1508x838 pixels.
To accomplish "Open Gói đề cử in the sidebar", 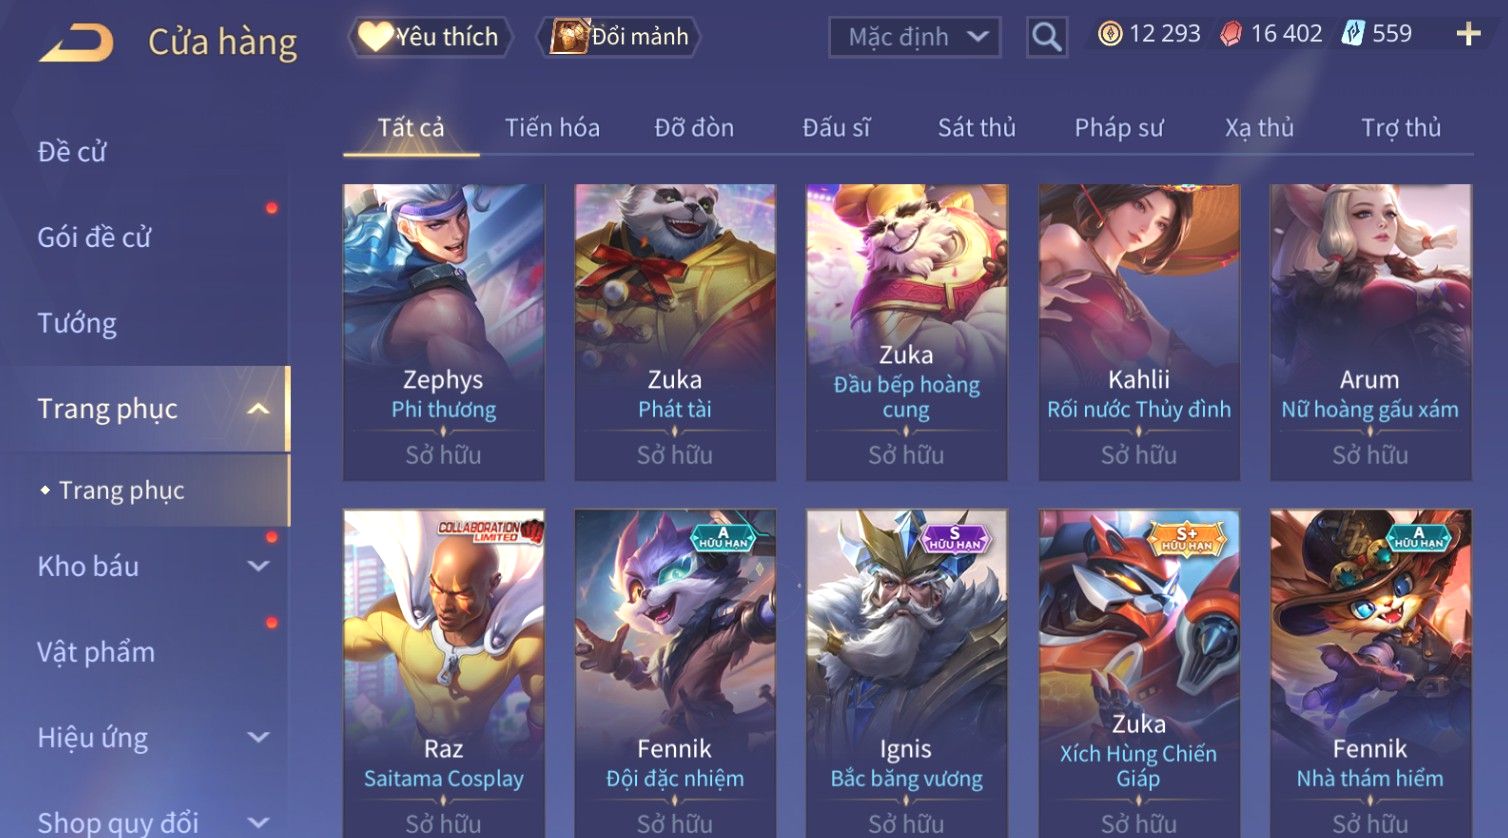I will [x=94, y=237].
